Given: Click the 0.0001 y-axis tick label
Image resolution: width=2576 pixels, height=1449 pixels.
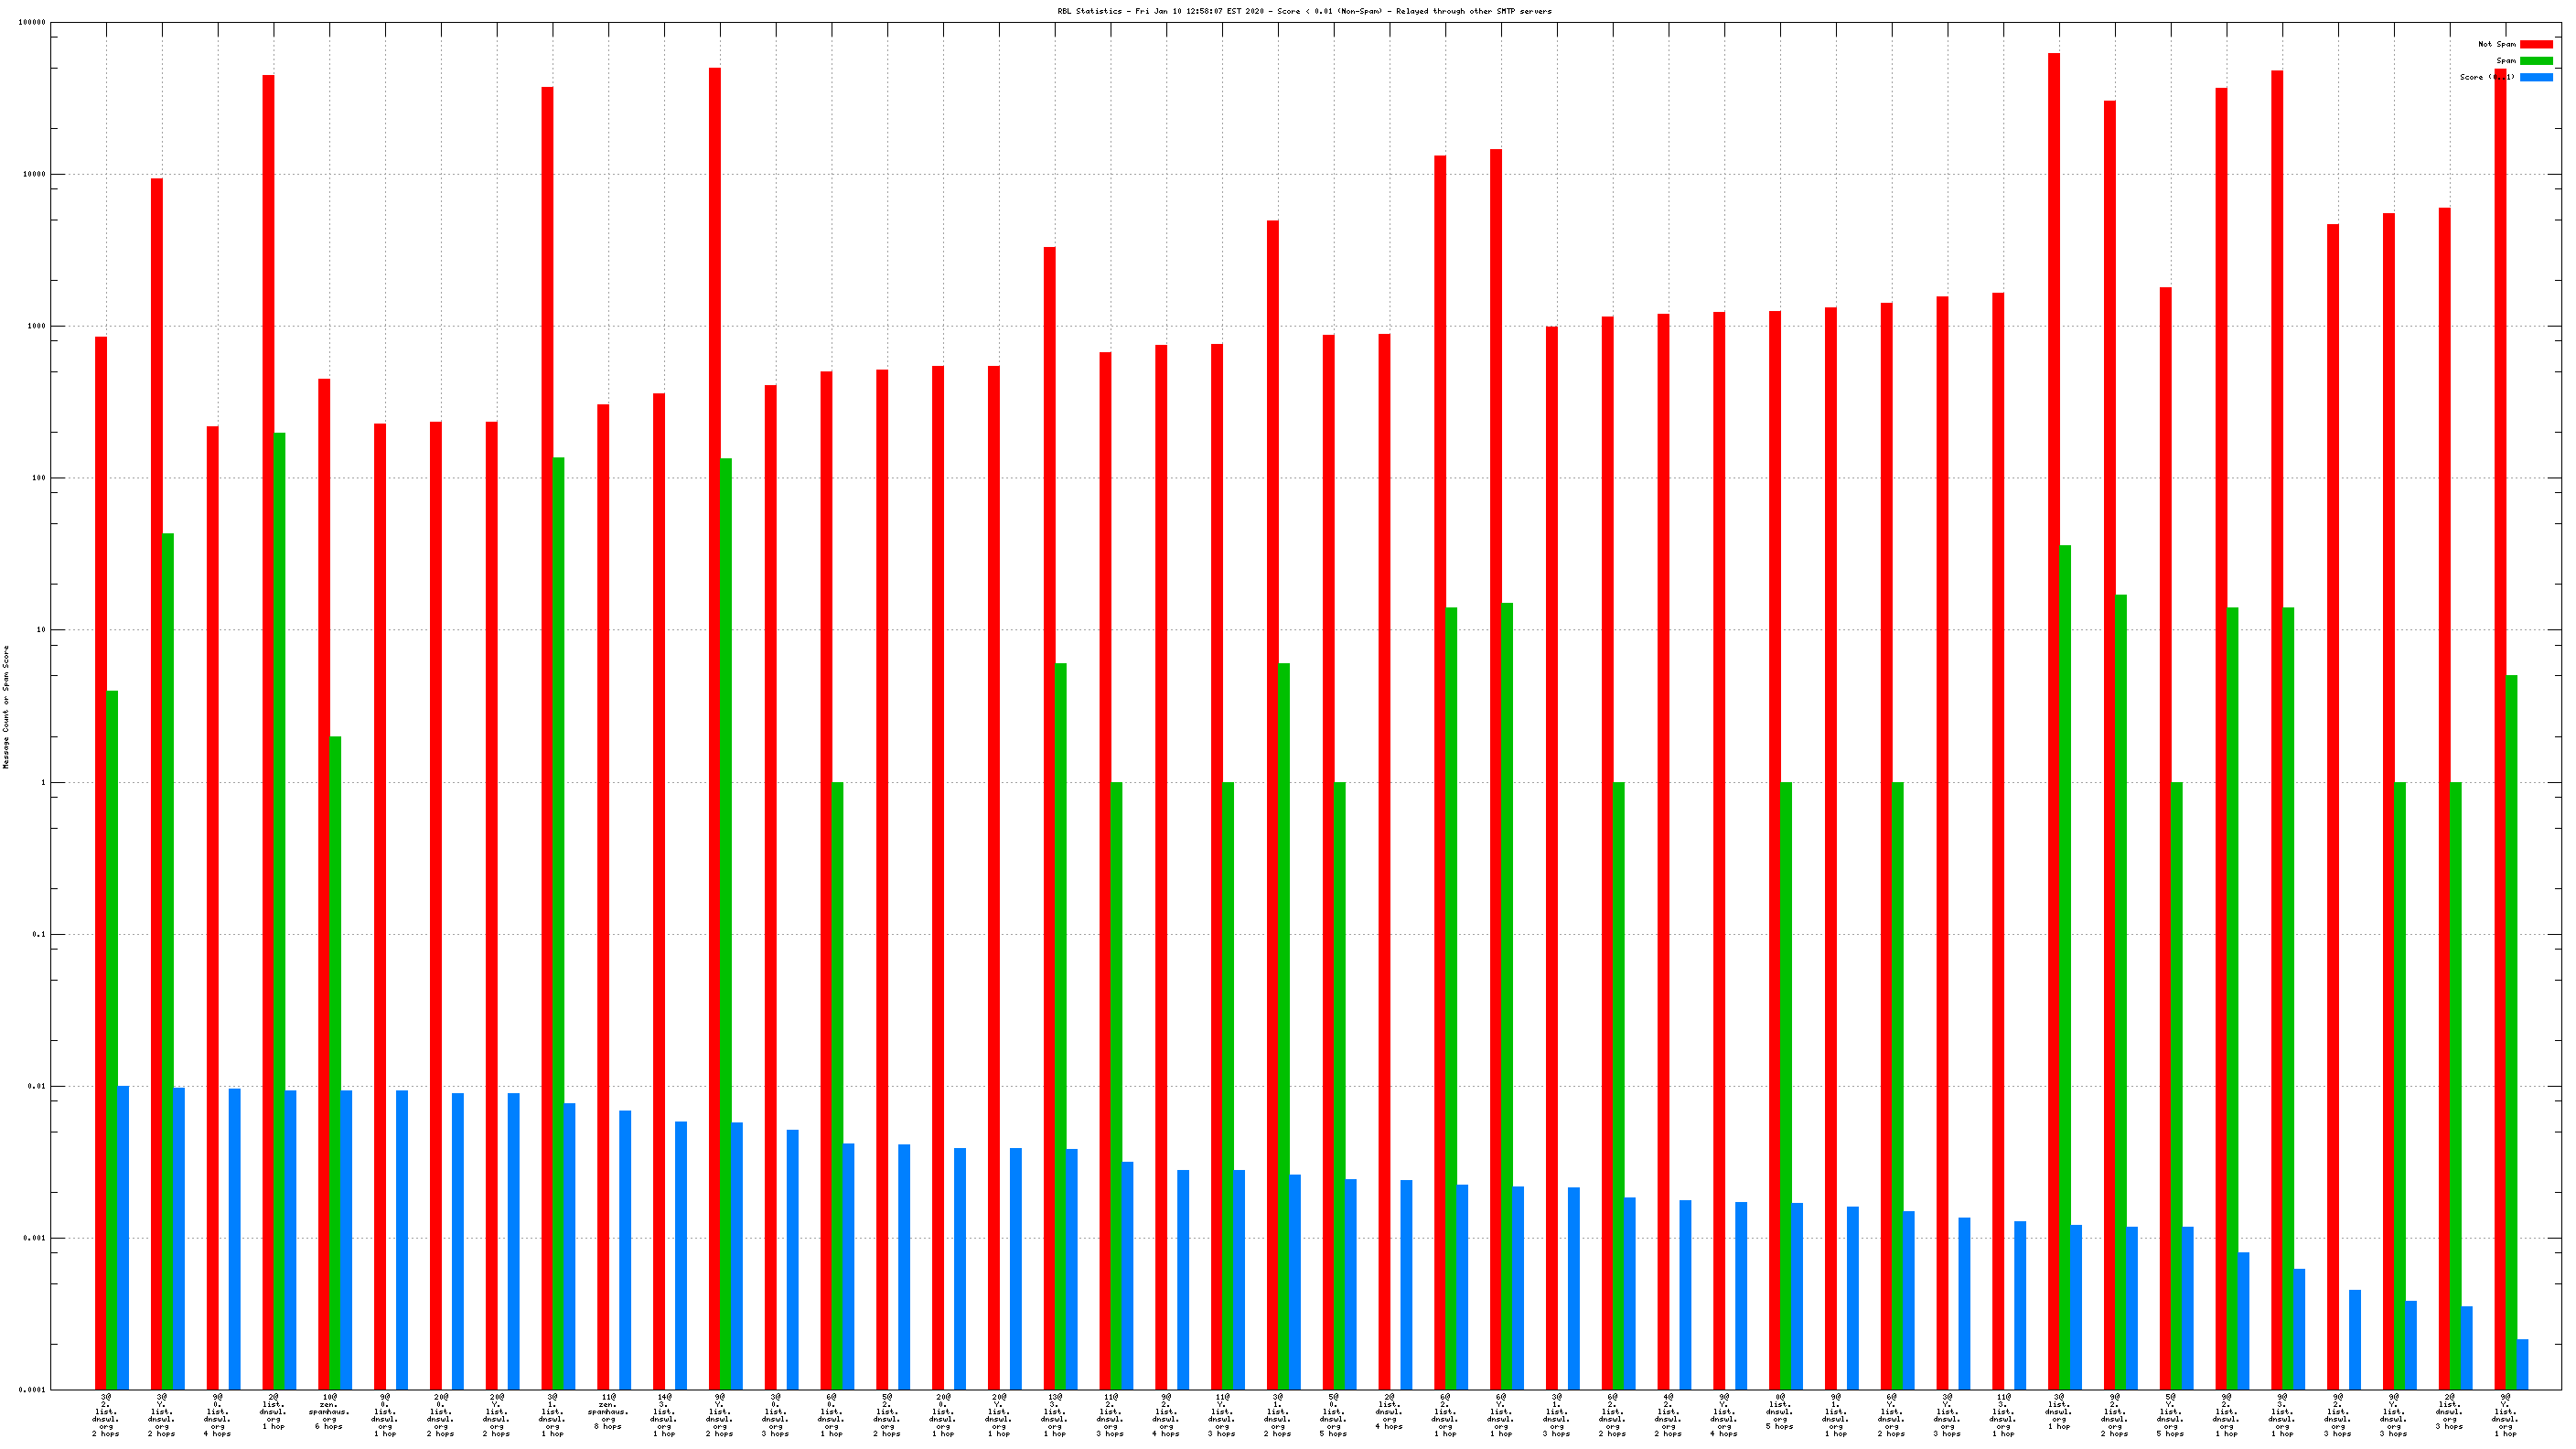Looking at the screenshot, I should click(32, 1390).
